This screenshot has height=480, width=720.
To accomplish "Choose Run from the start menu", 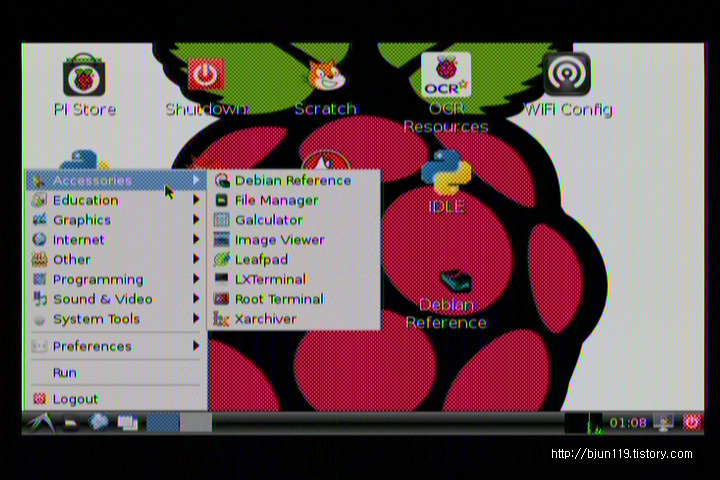I will (117, 373).
